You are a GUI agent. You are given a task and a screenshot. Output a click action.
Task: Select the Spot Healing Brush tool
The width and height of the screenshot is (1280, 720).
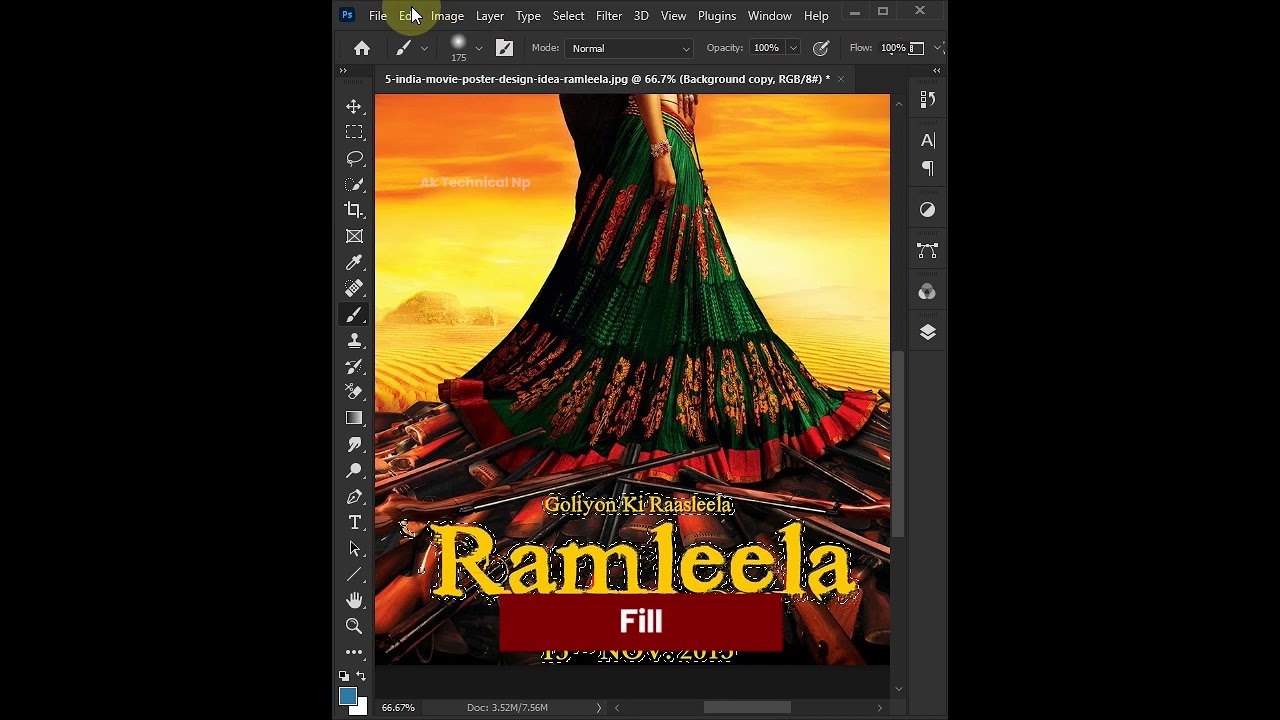pos(354,288)
